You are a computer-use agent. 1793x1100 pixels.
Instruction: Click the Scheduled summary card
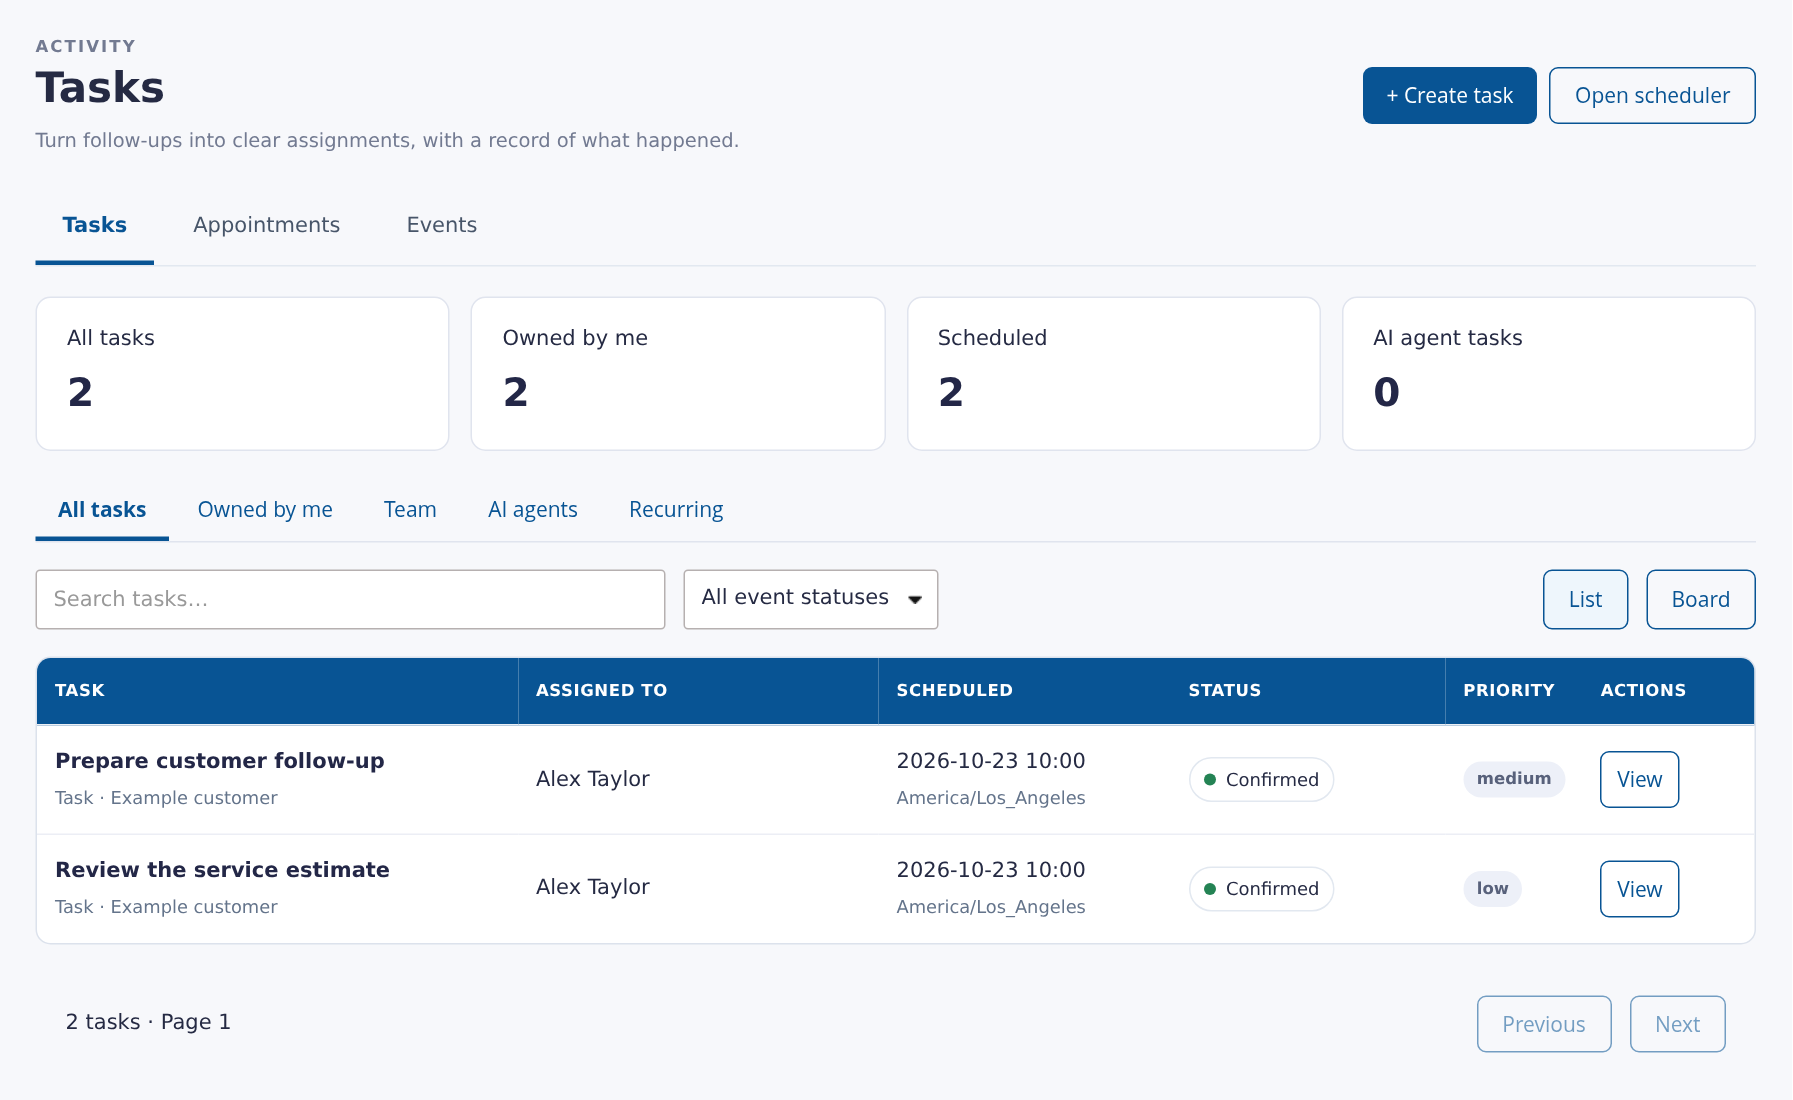(x=1113, y=374)
